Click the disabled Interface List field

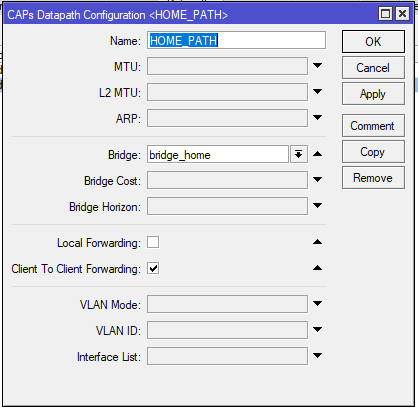pyautogui.click(x=227, y=356)
